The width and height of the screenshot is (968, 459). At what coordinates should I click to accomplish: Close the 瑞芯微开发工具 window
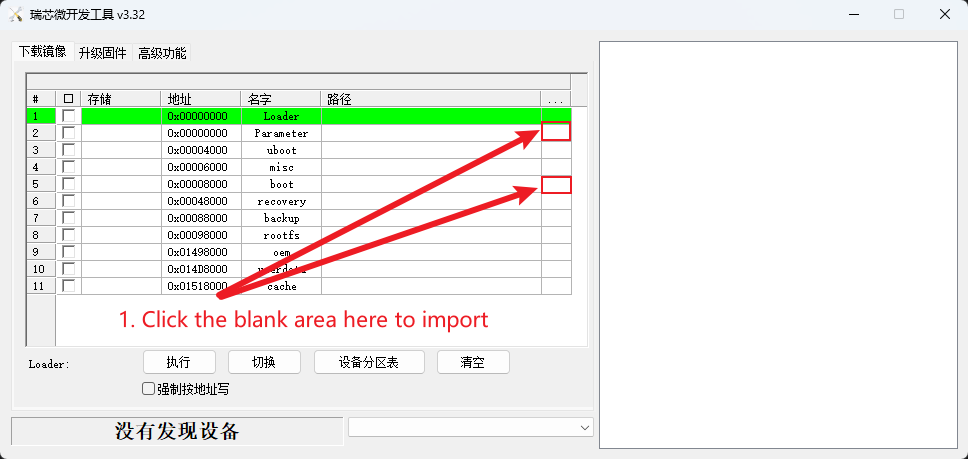point(945,14)
